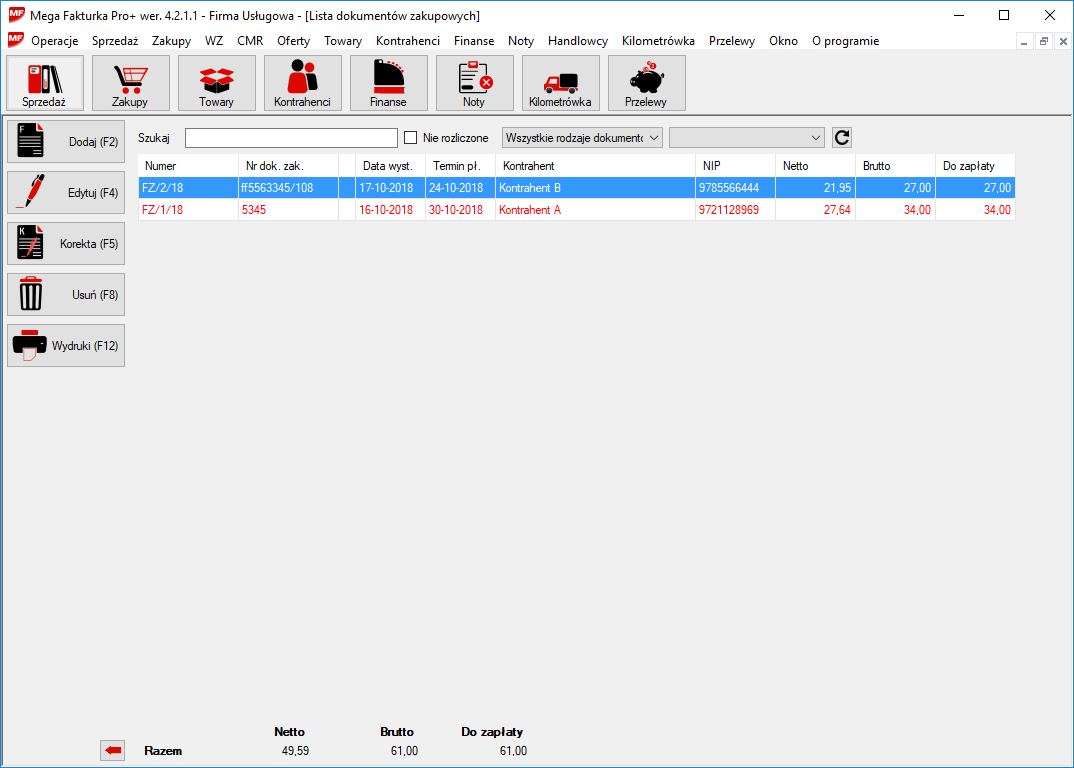Open the Kontrahenci menu in the menu bar
Screen dimensions: 1074x768
pyautogui.click(x=407, y=41)
